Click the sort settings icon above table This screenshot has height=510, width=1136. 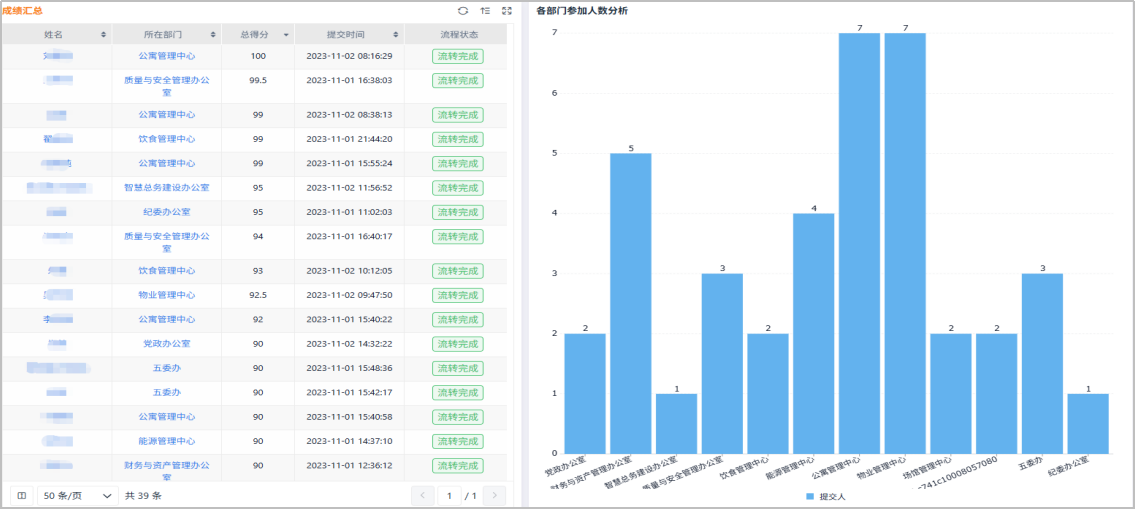coord(485,10)
